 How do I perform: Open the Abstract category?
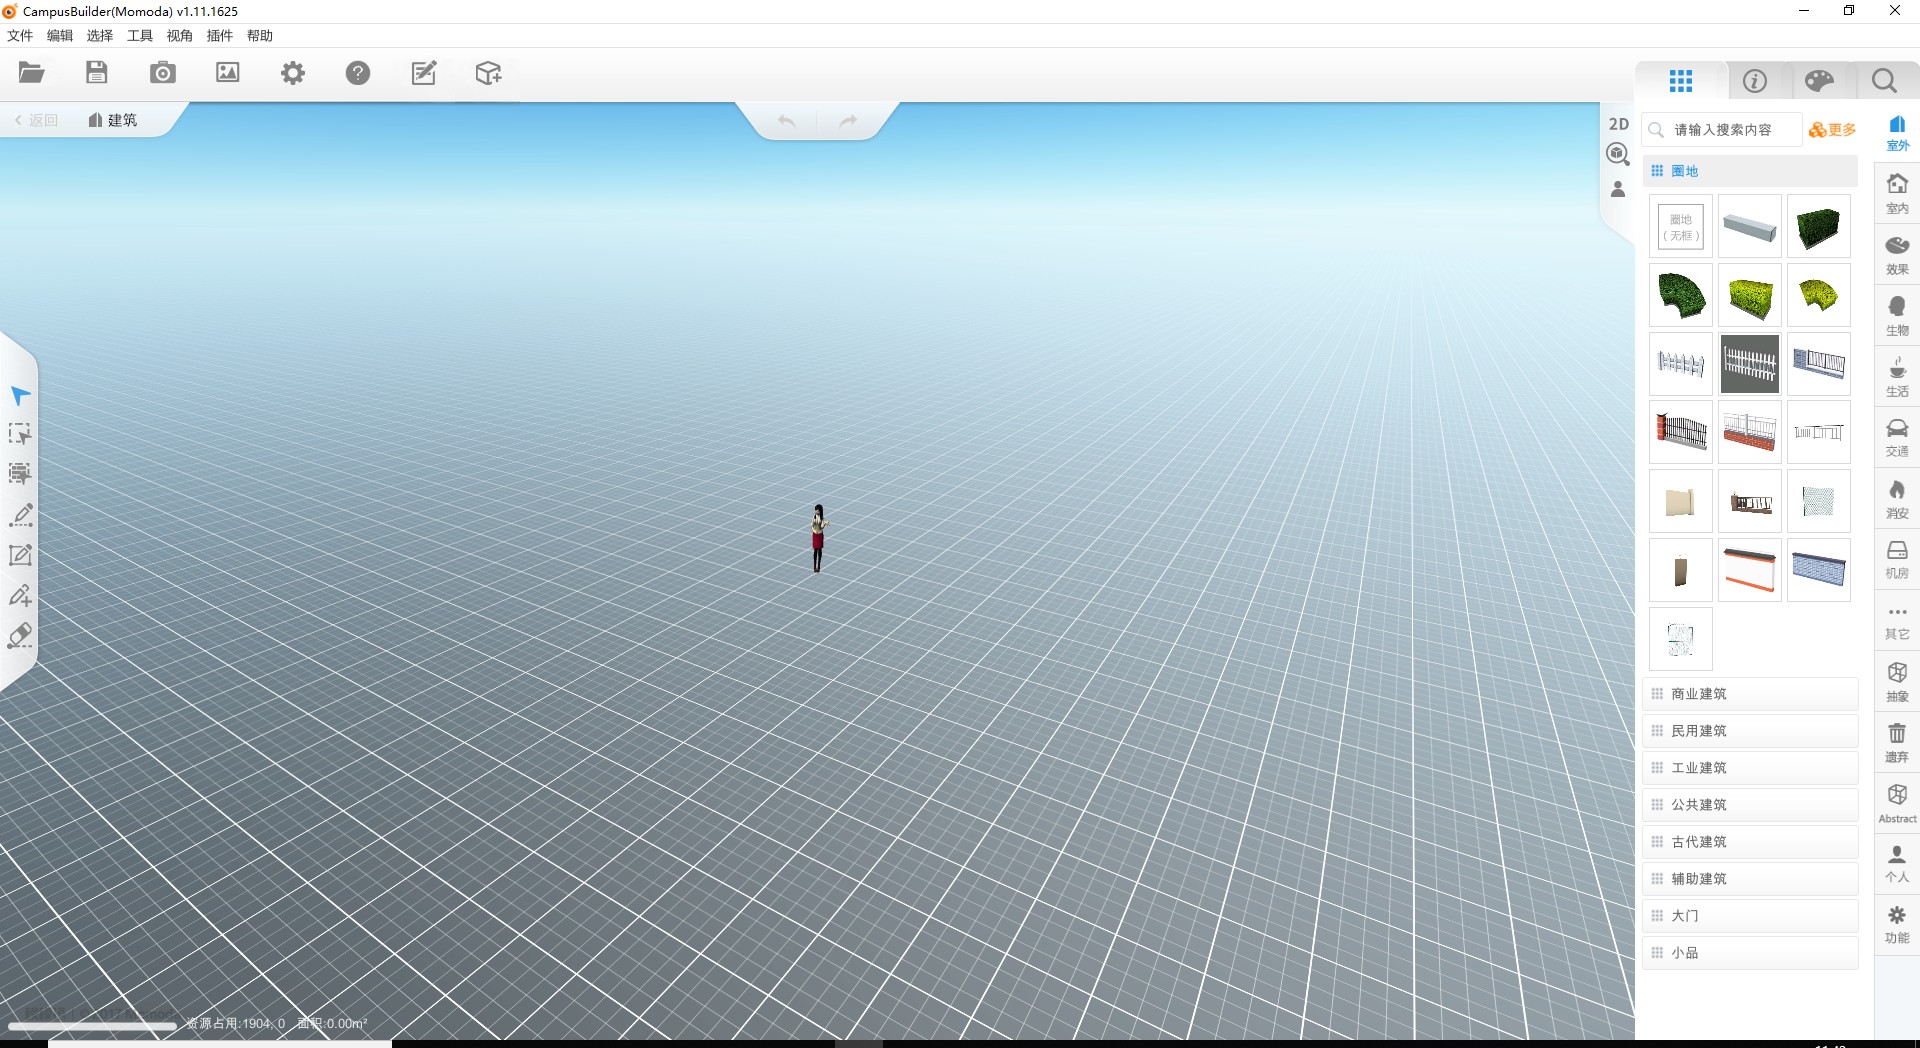pos(1897,804)
